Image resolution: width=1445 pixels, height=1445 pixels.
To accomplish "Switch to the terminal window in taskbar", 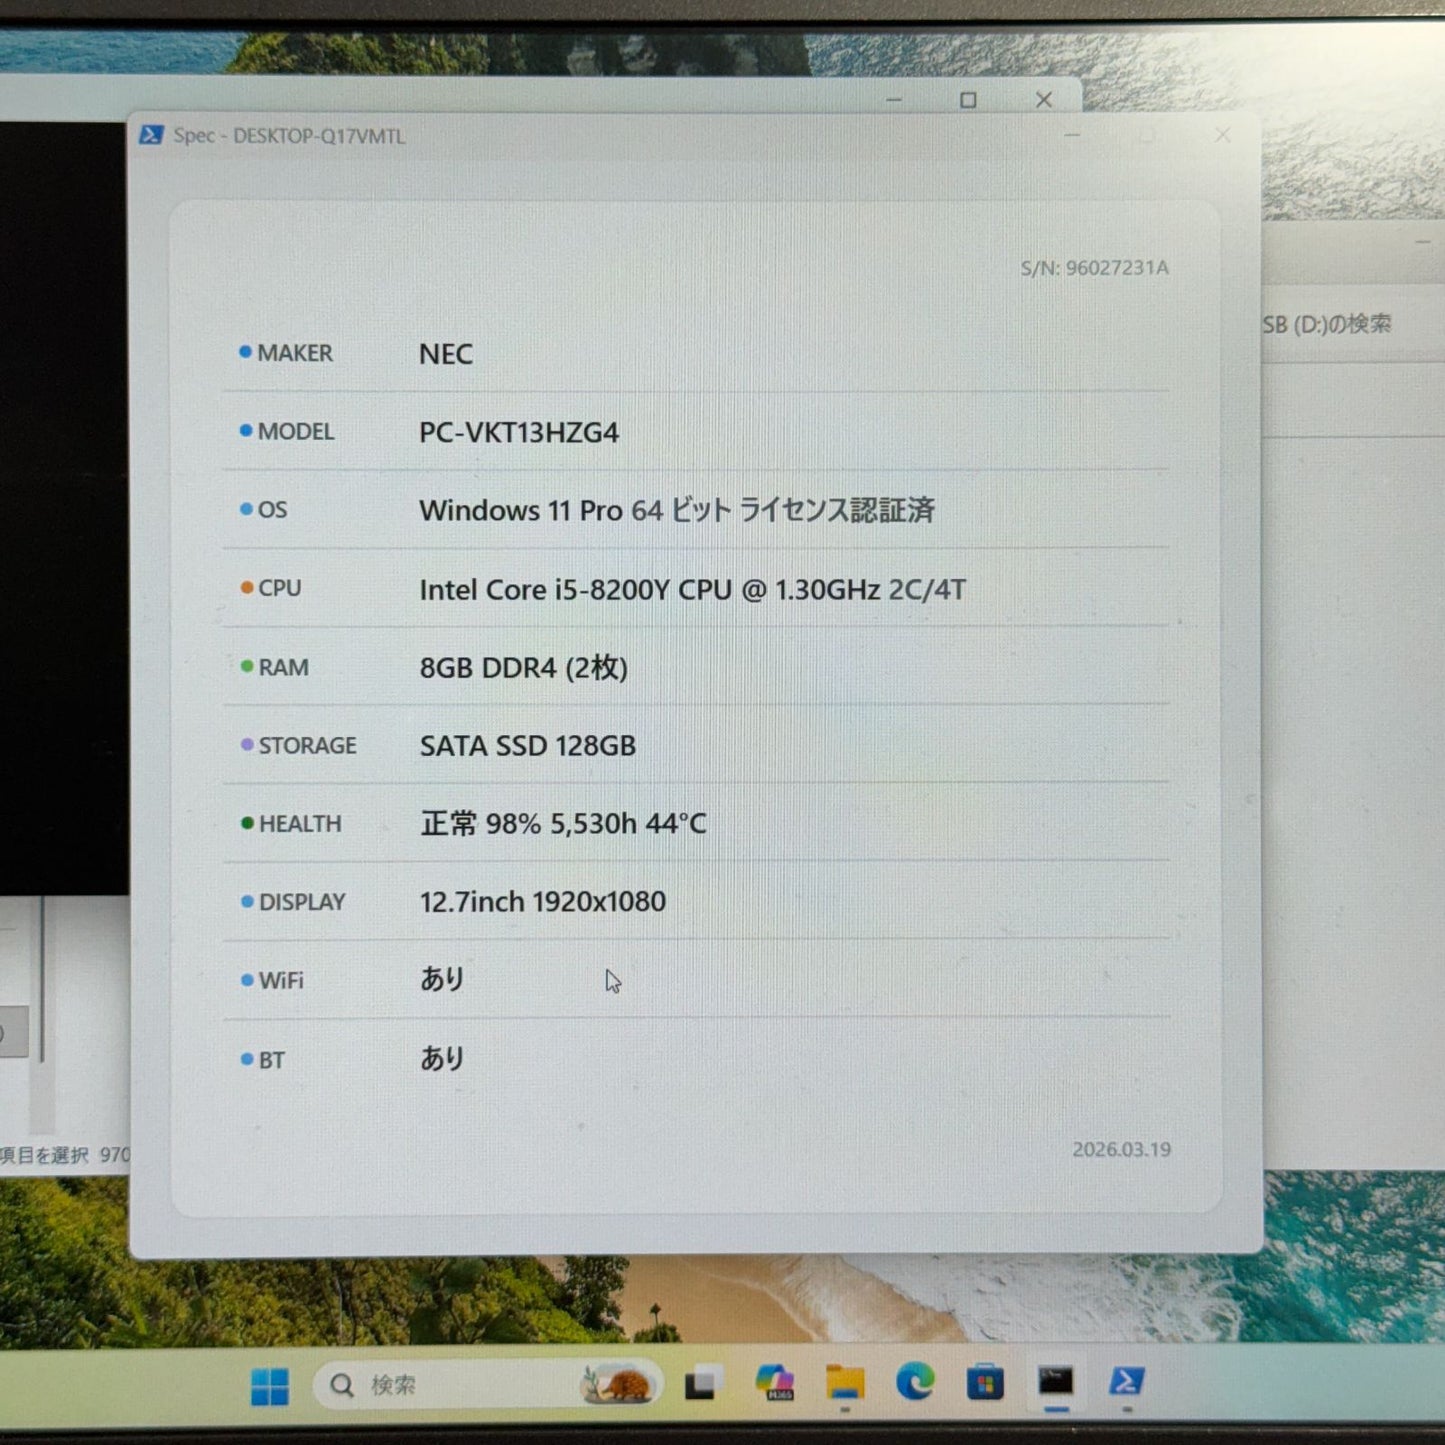I will [x=1055, y=1381].
